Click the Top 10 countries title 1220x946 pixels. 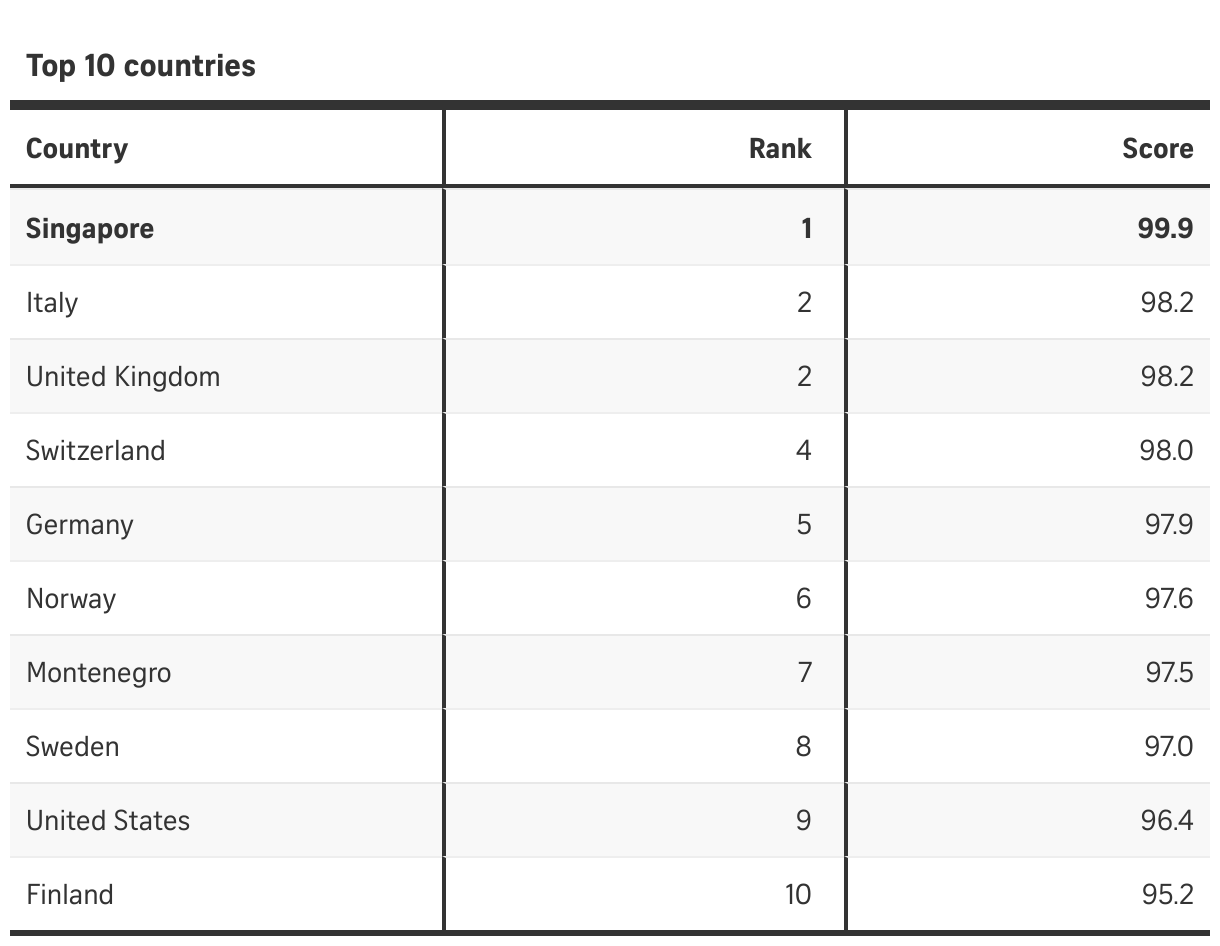(141, 66)
